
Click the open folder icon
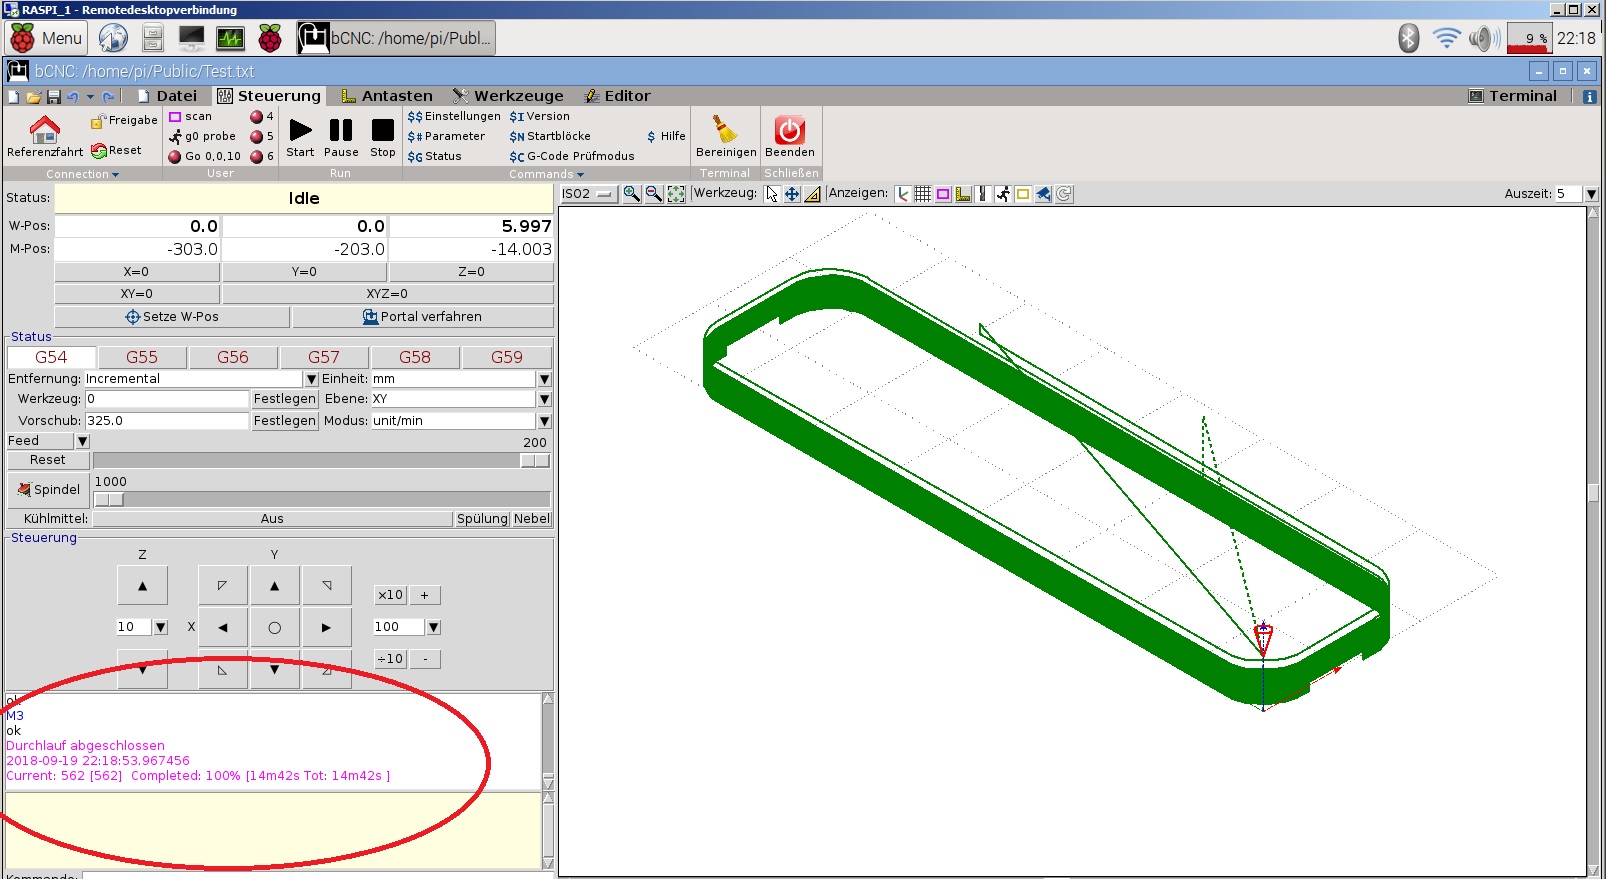34,97
